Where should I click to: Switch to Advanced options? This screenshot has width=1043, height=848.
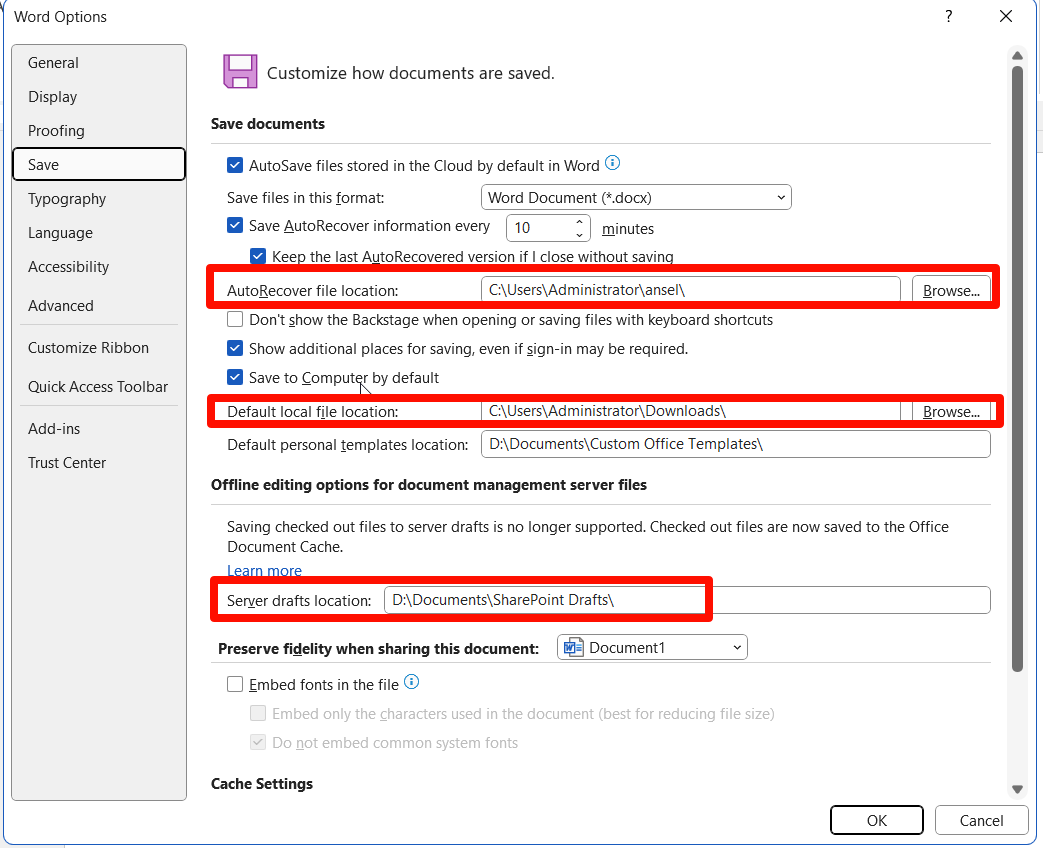pyautogui.click(x=99, y=305)
